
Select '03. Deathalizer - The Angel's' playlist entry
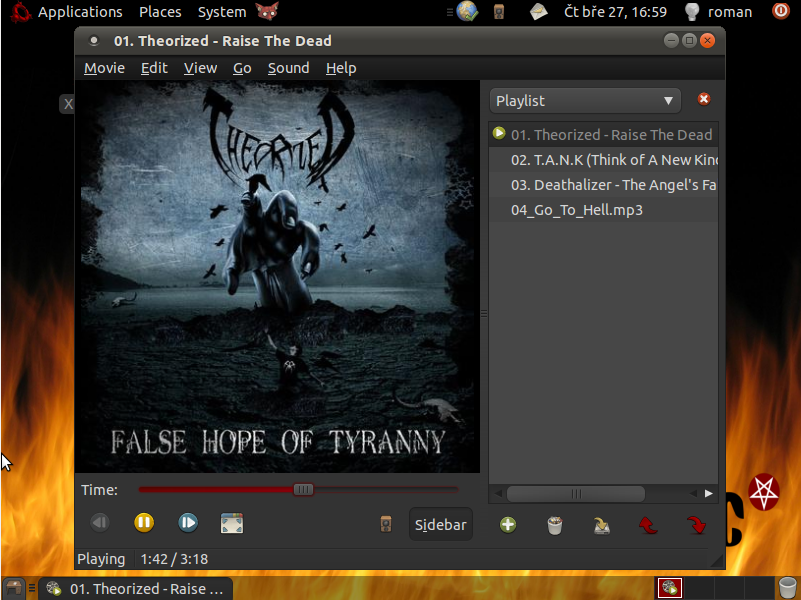603,185
